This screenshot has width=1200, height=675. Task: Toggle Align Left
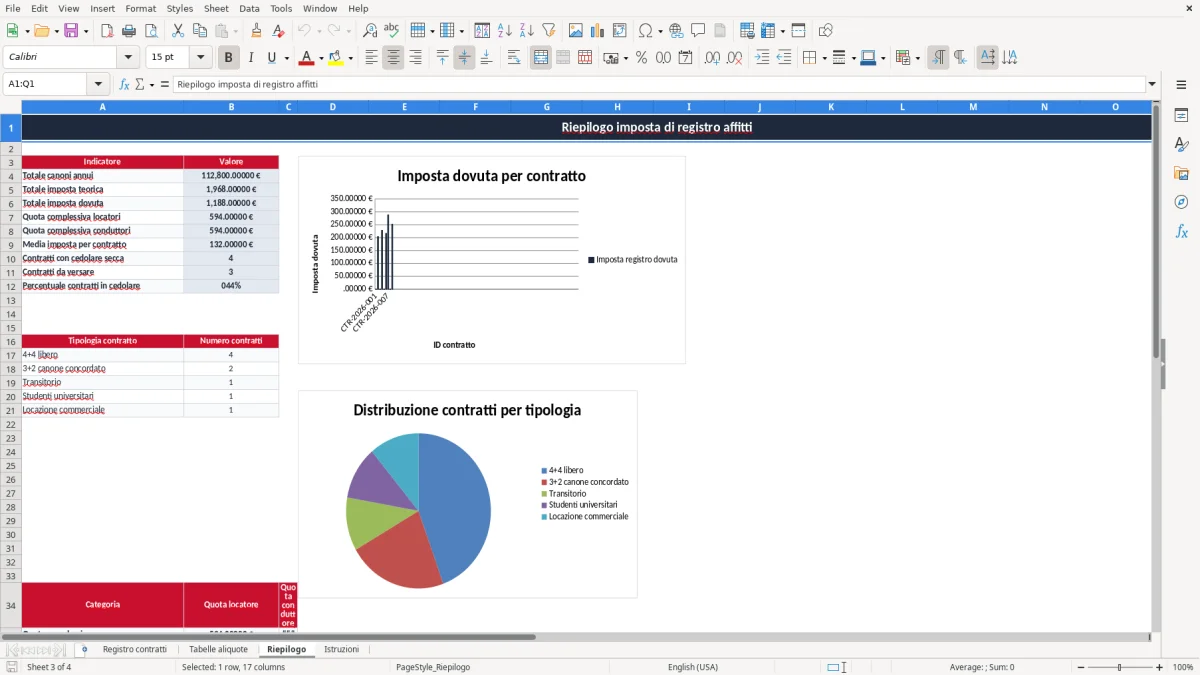click(372, 58)
